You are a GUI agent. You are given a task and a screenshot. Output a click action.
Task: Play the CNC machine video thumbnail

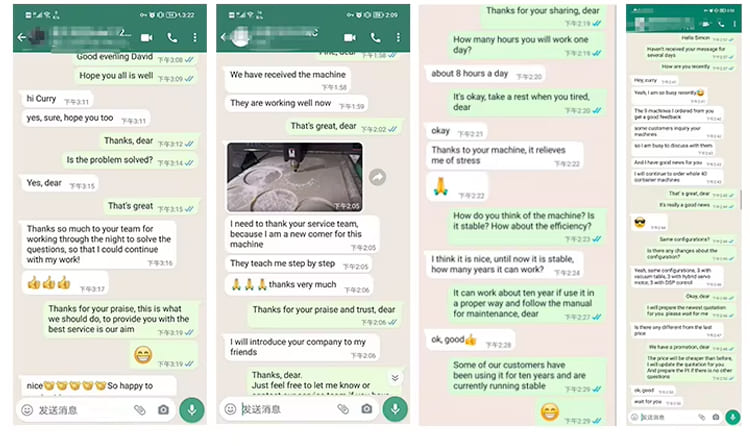(x=295, y=177)
